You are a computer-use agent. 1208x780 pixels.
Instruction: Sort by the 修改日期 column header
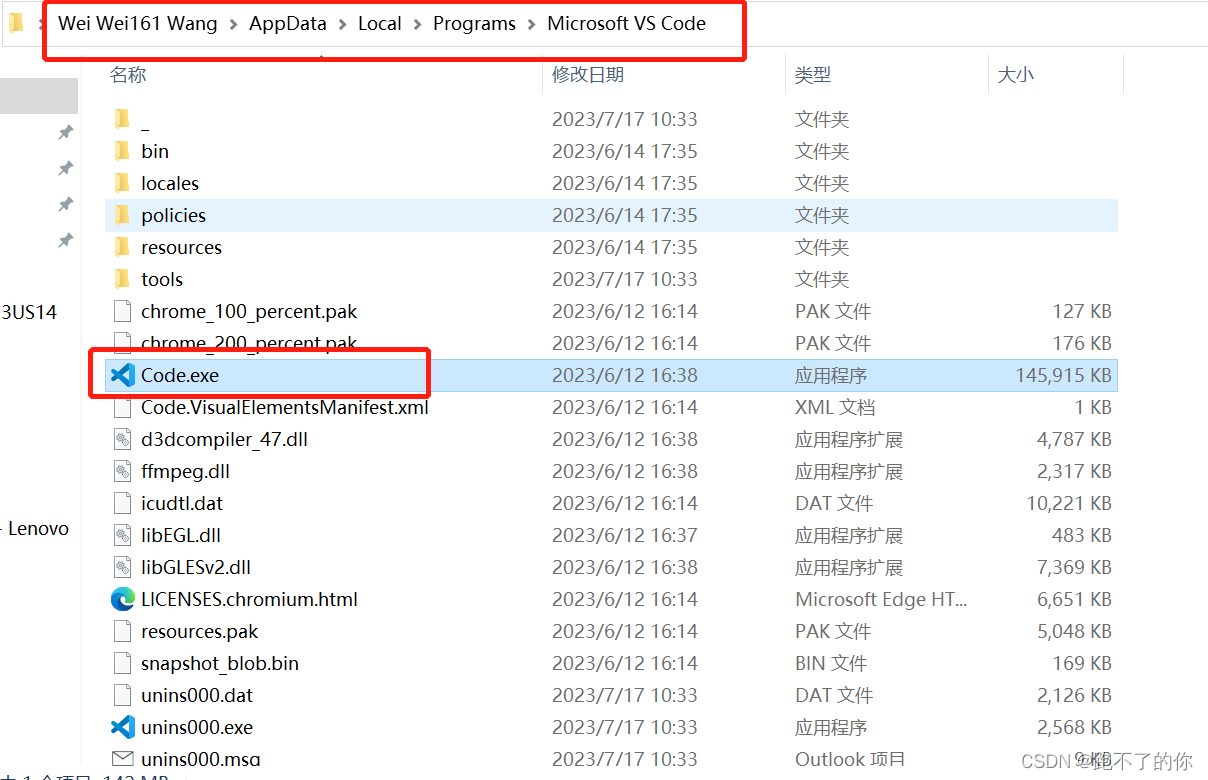588,75
